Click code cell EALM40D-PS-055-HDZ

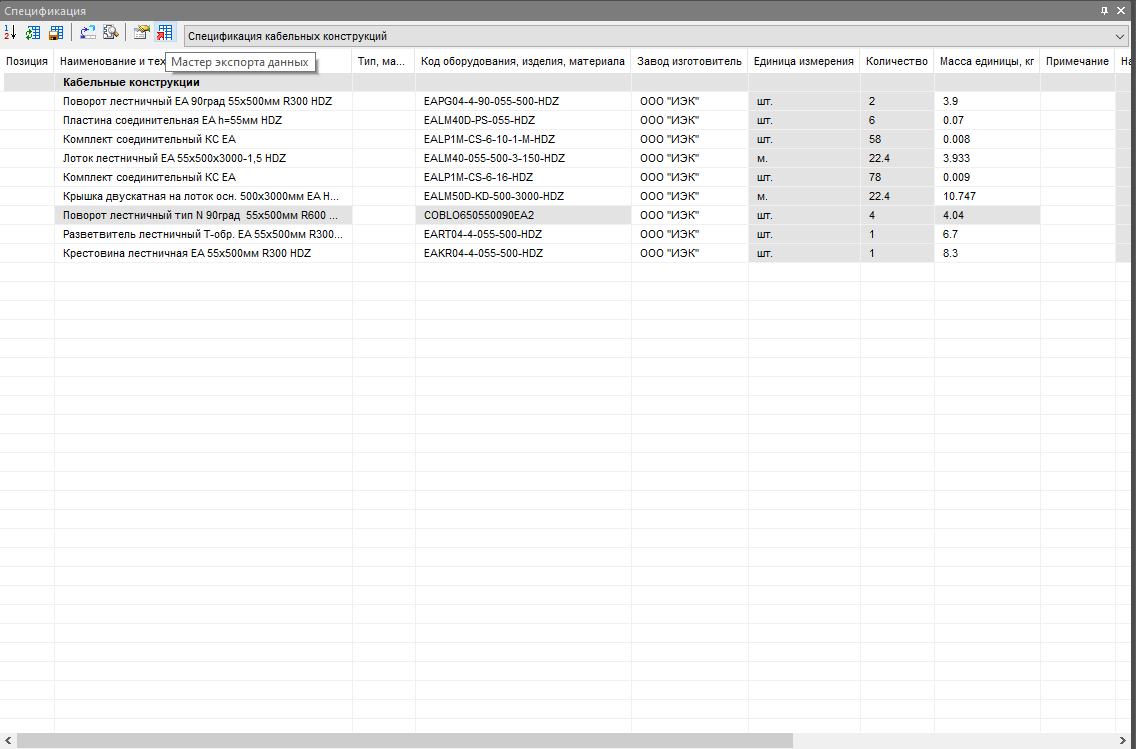tap(522, 120)
